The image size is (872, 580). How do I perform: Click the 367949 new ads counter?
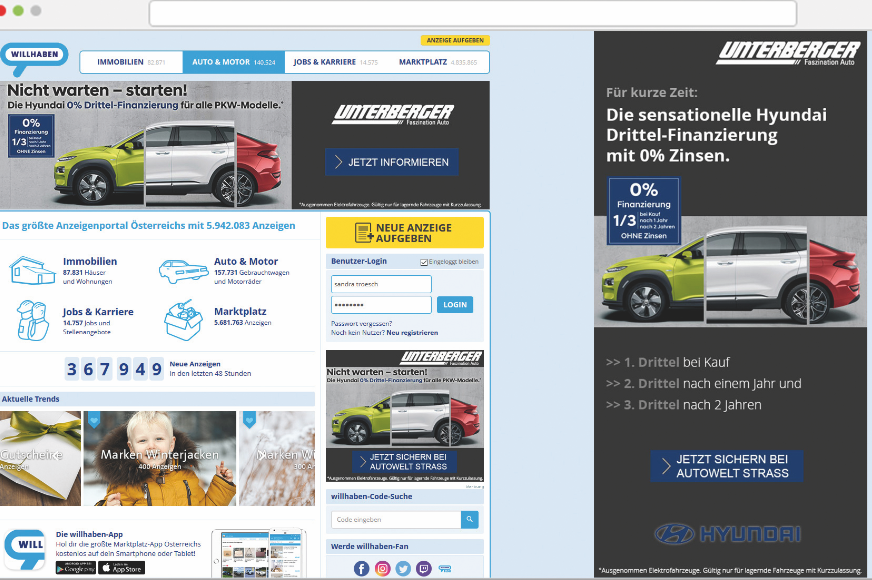(114, 369)
